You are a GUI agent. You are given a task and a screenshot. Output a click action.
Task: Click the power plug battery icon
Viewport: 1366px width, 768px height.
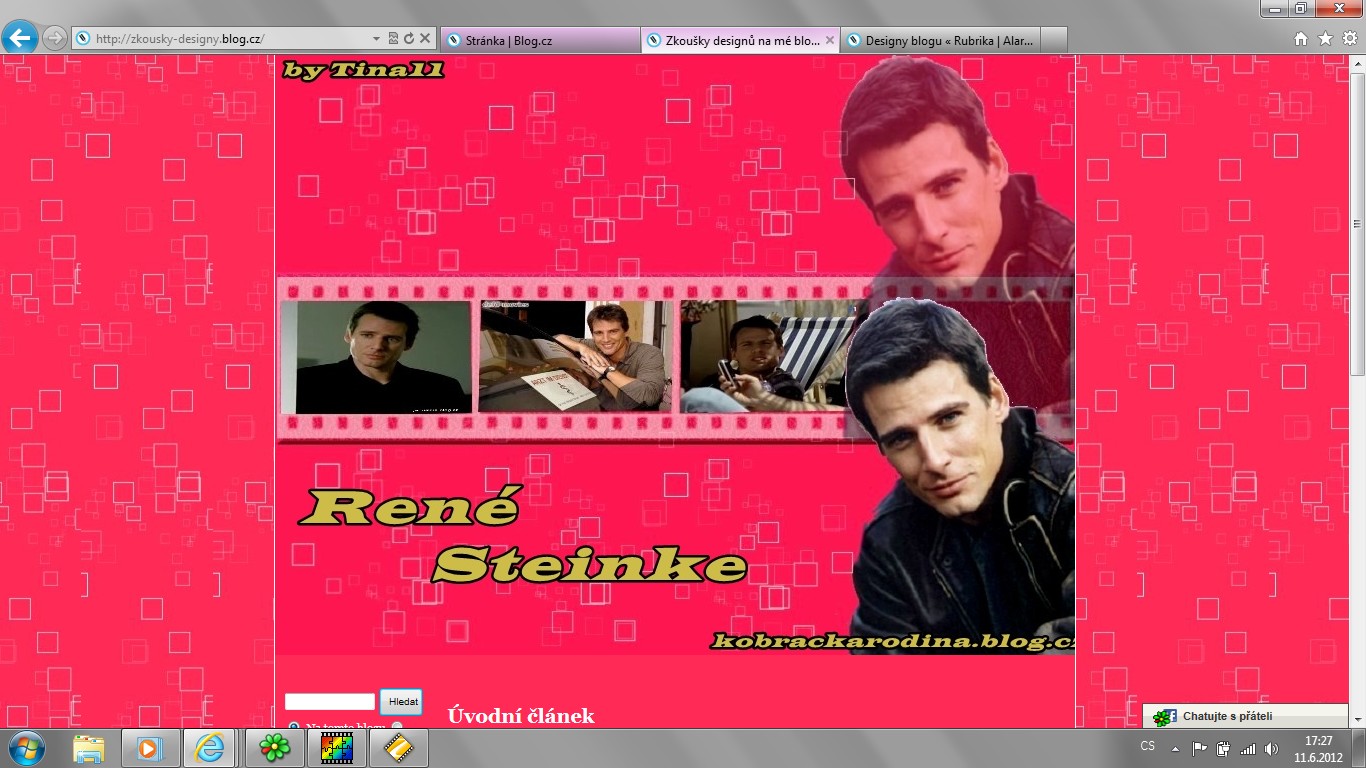coord(1223,748)
